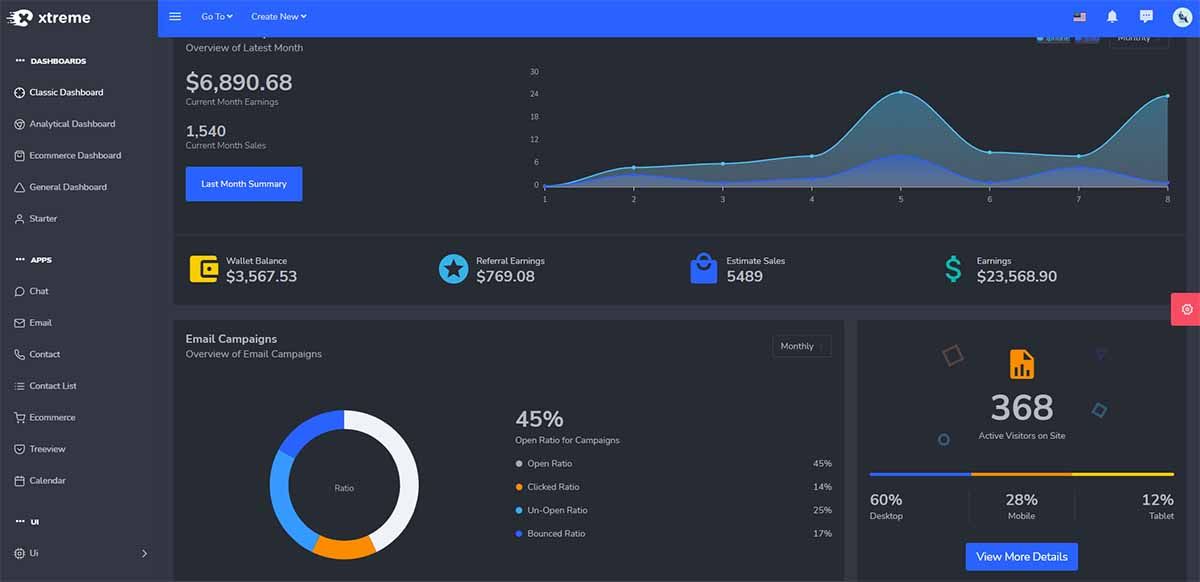Click the xtreme logo icon
This screenshot has width=1200, height=582.
click(18, 17)
